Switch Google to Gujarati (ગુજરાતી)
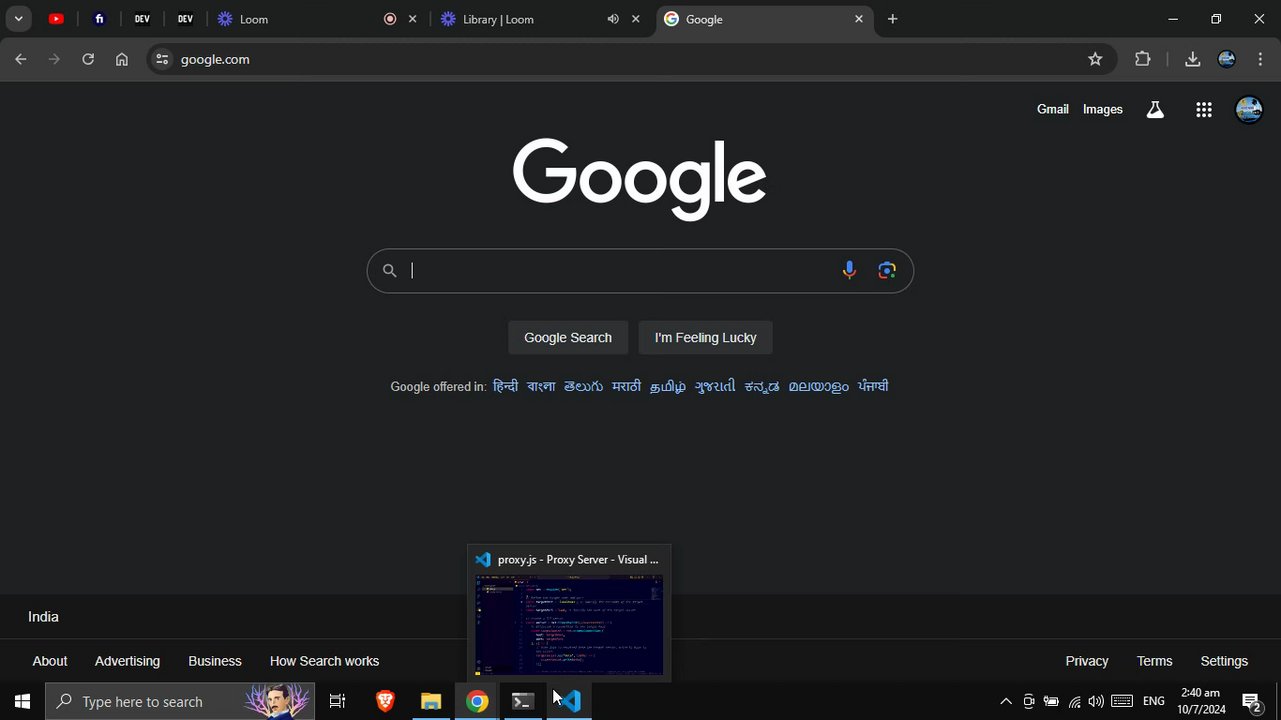The width and height of the screenshot is (1281, 720). 715,386
